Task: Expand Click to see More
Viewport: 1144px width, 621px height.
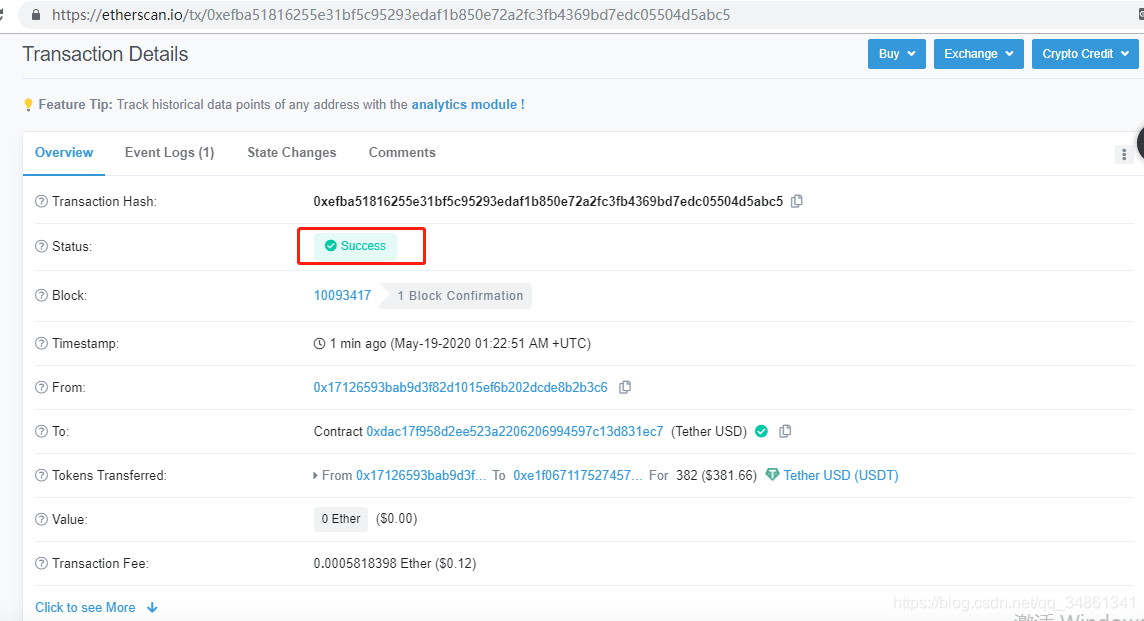Action: [96, 607]
